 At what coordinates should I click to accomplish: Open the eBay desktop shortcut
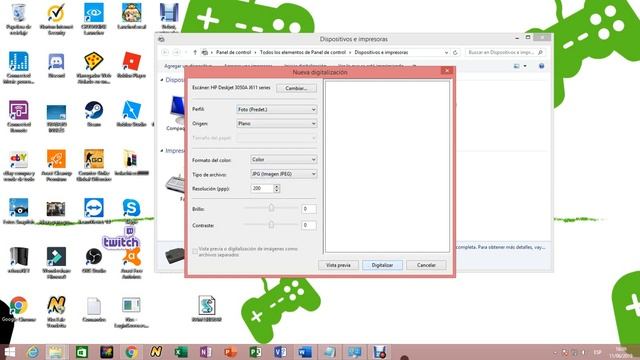click(18, 165)
